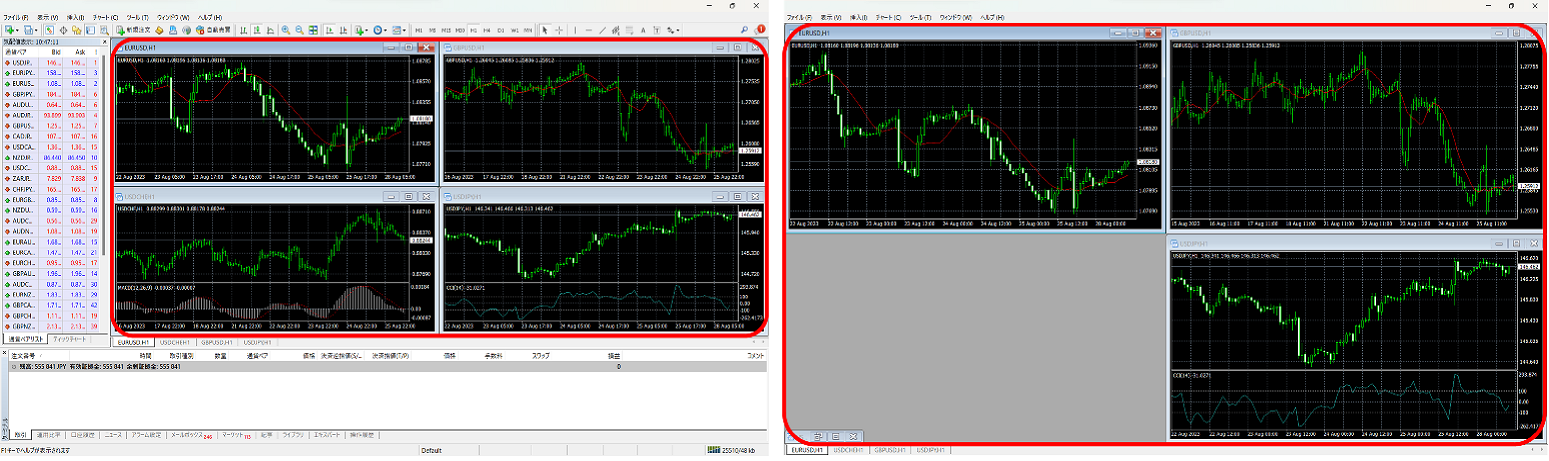Viewport: 1549px width, 461px height.
Task: Select the horizontal line tool
Action: [x=588, y=30]
